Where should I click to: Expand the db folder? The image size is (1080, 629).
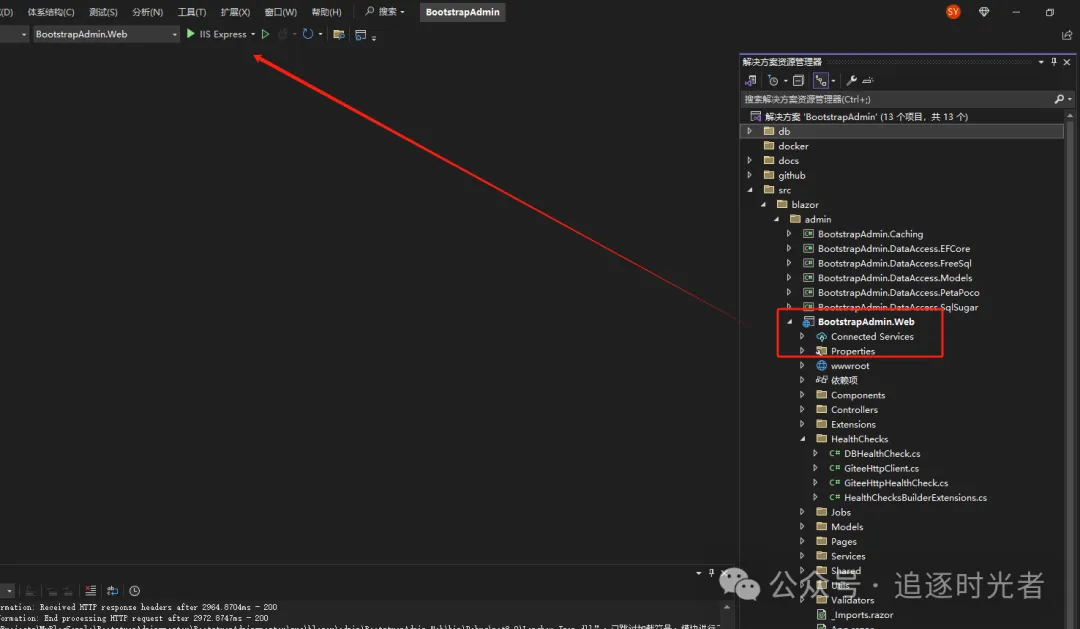pos(749,131)
